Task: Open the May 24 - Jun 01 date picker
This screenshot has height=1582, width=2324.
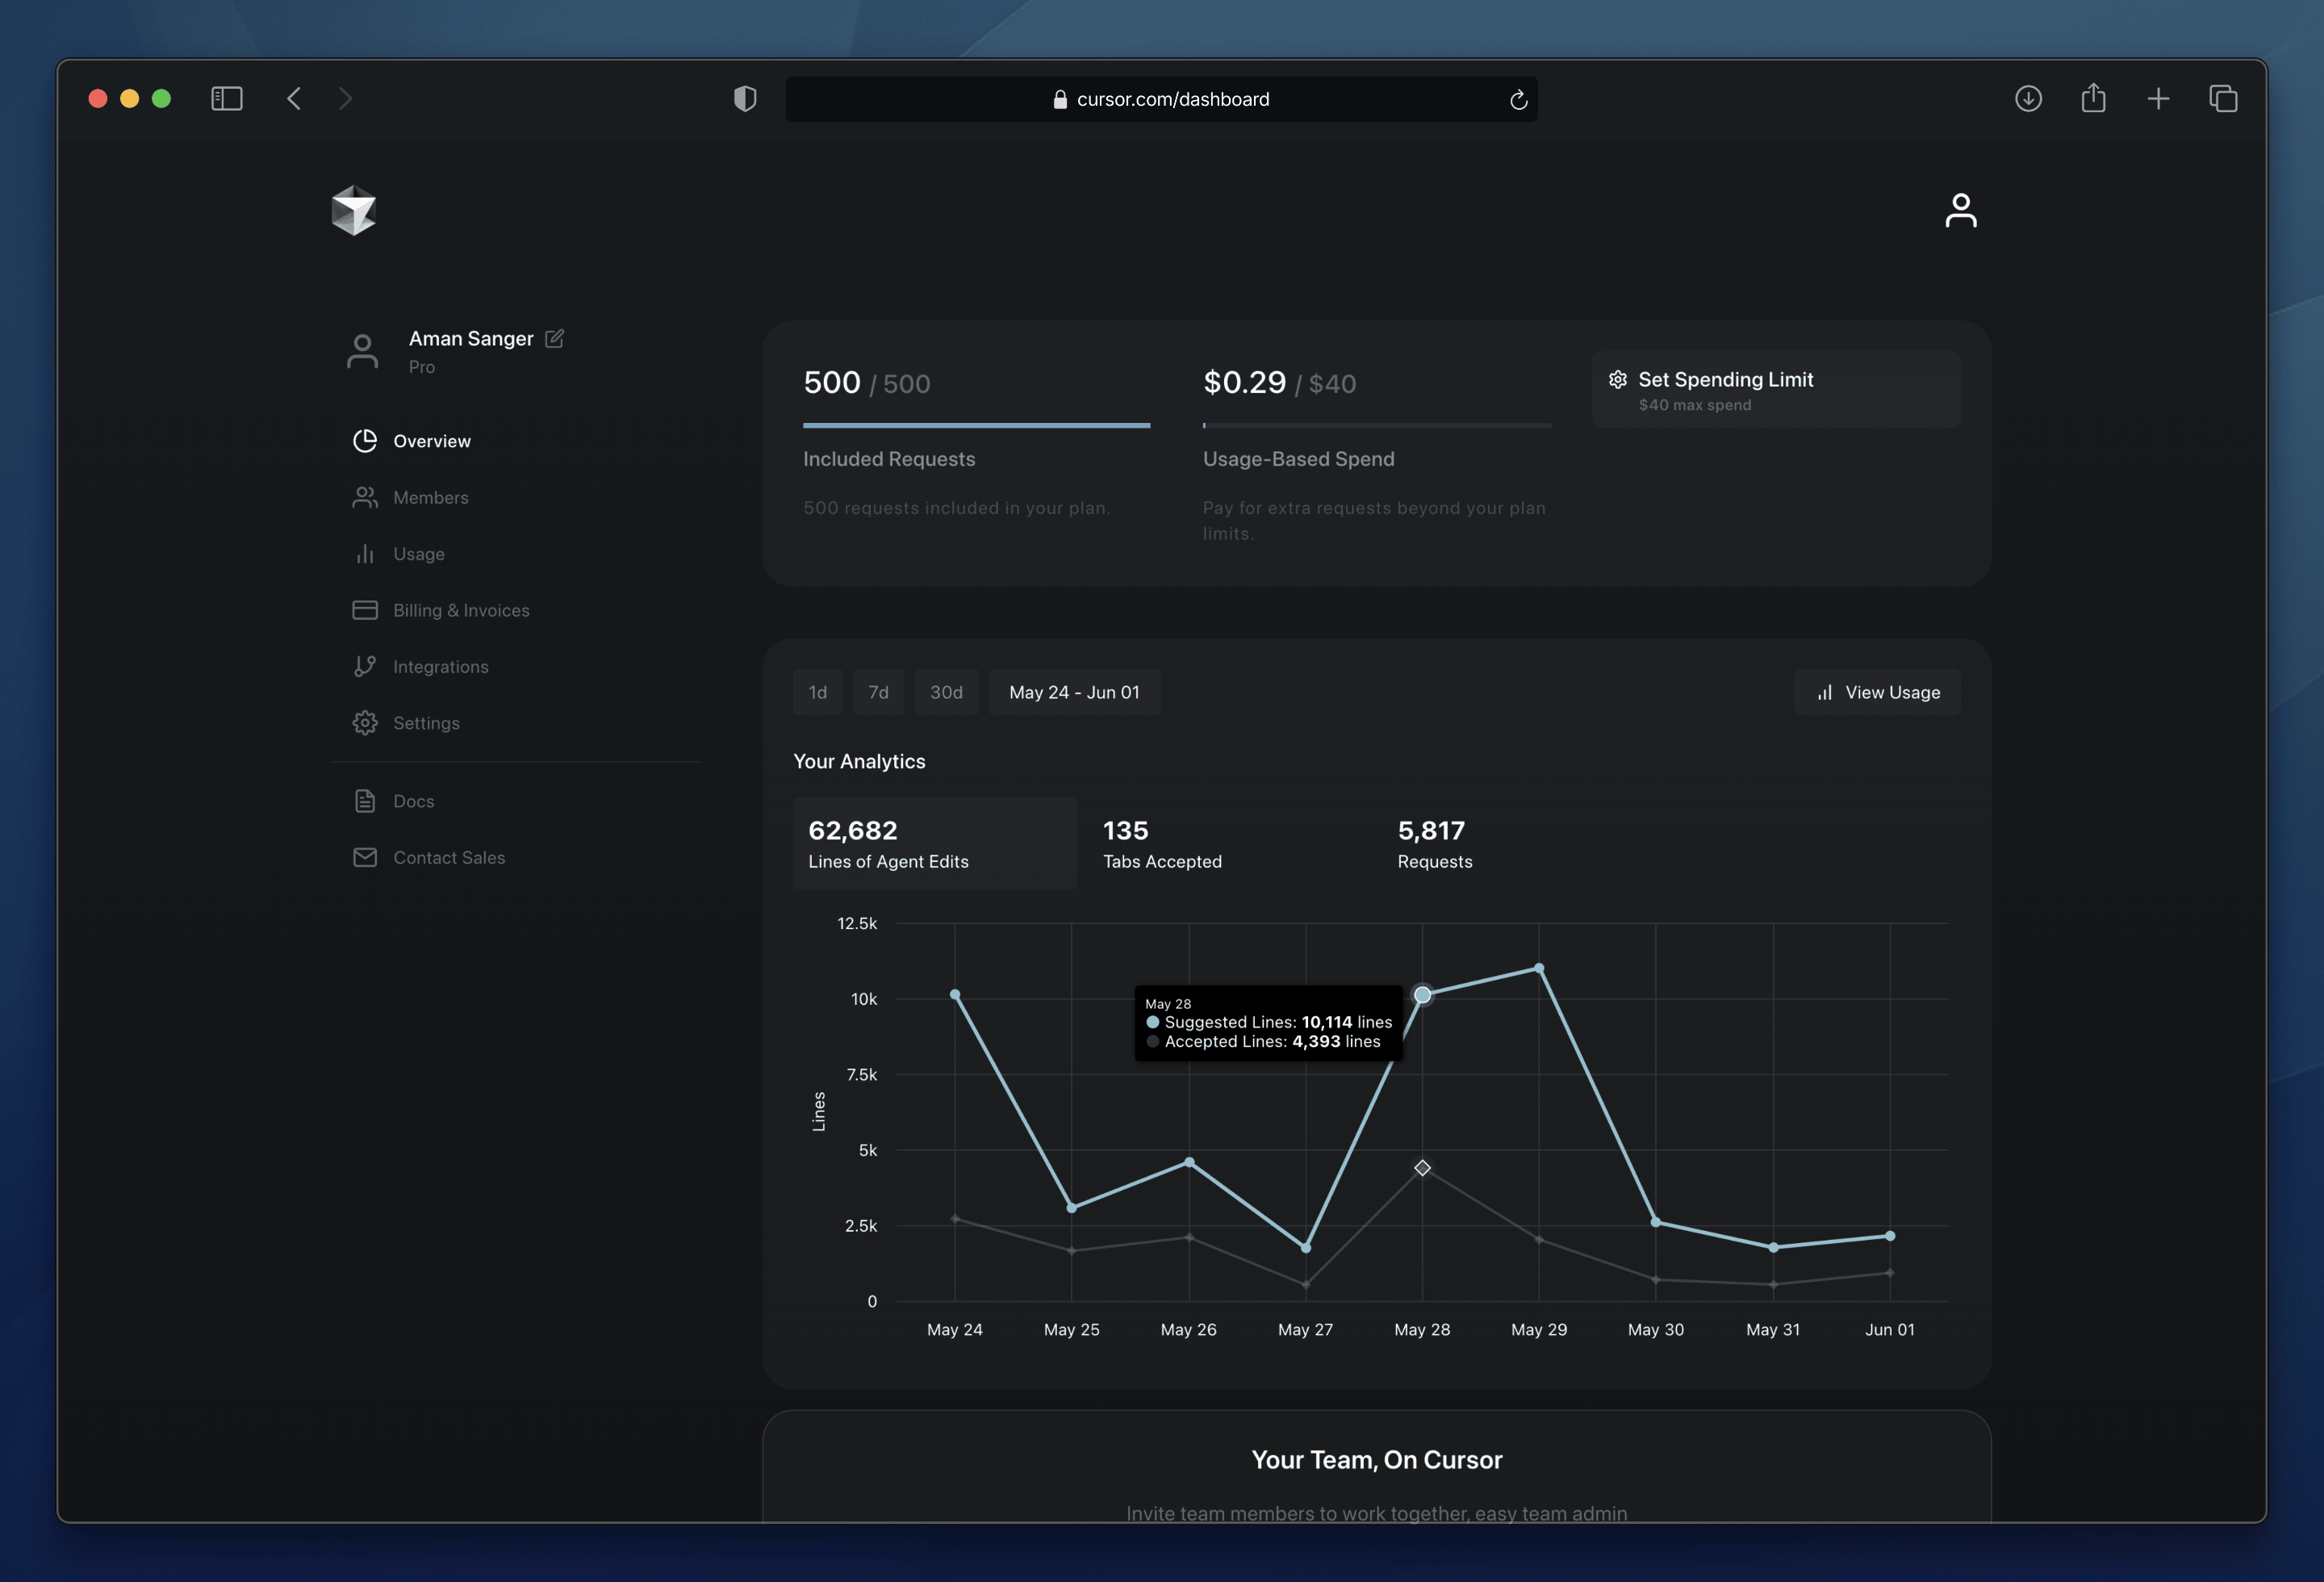Action: pyautogui.click(x=1074, y=692)
